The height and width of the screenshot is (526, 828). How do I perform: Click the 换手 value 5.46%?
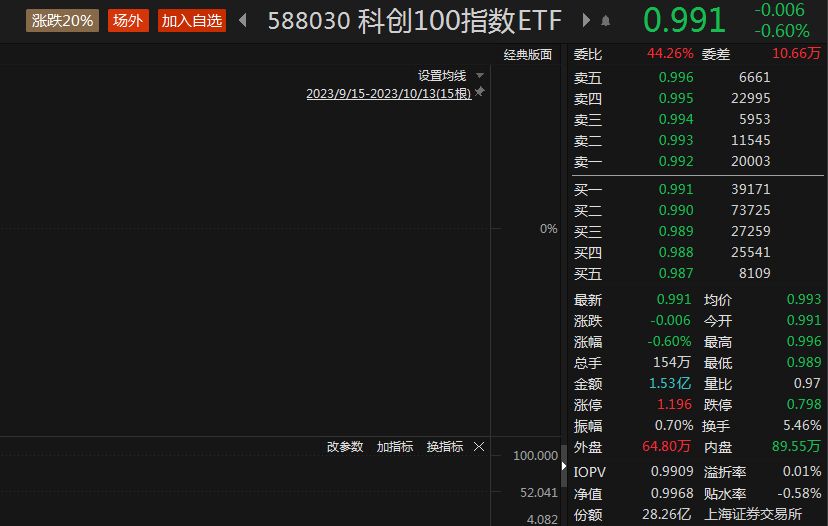point(802,426)
